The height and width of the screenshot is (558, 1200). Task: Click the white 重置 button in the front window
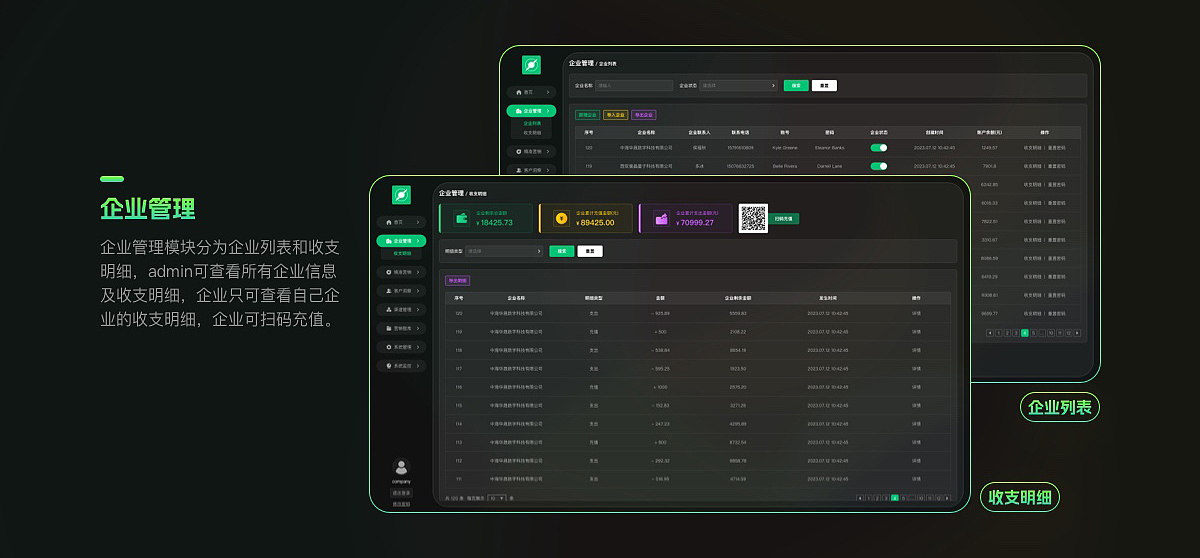click(x=590, y=251)
